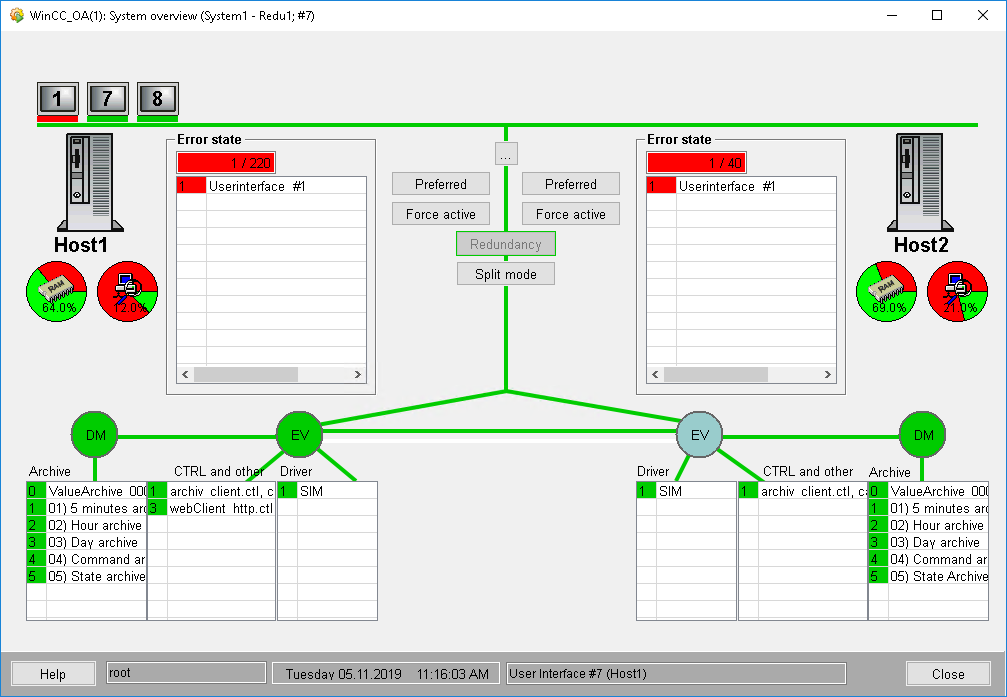1007x697 pixels.
Task: Click the left green EV manager circle
Action: (299, 434)
